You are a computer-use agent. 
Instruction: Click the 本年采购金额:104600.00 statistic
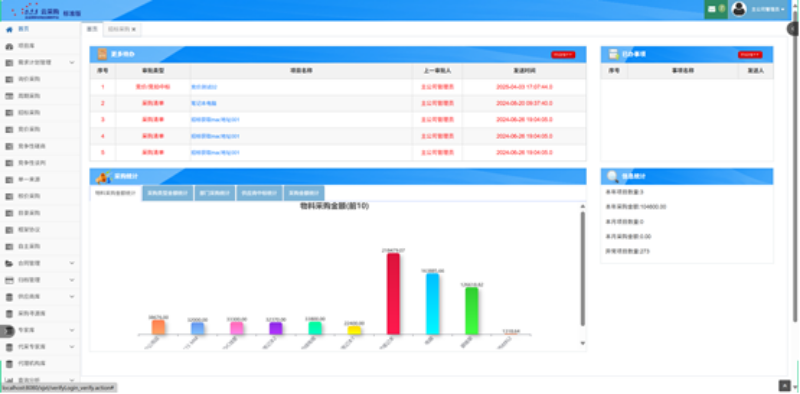click(636, 207)
